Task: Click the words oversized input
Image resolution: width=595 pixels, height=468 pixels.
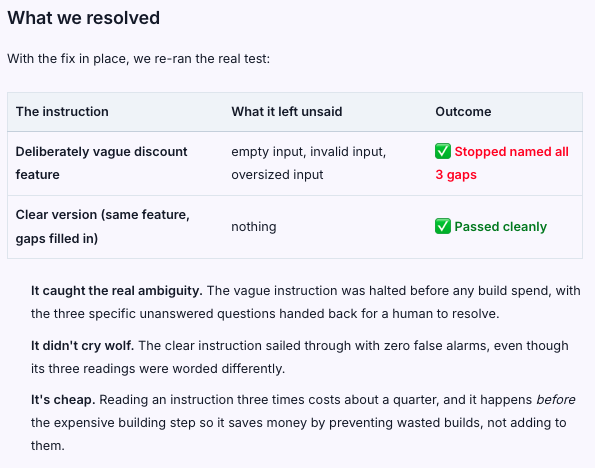Action: [x=277, y=175]
